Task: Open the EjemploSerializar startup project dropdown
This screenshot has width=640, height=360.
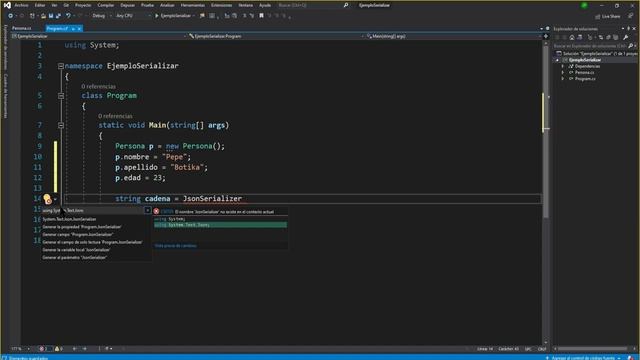Action: pyautogui.click(x=193, y=16)
